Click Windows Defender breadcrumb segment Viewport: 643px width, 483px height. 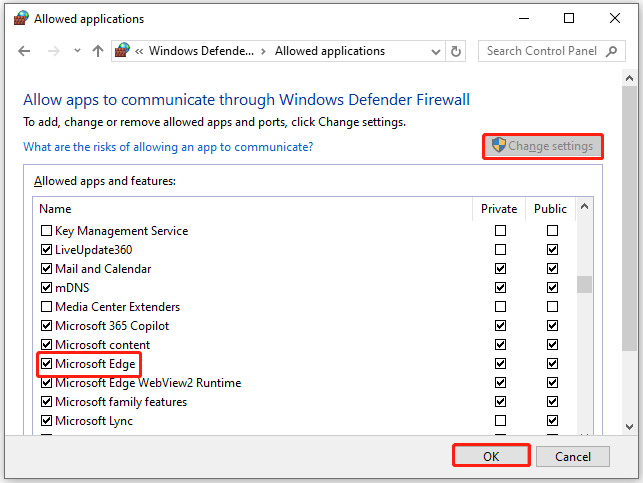(201, 51)
